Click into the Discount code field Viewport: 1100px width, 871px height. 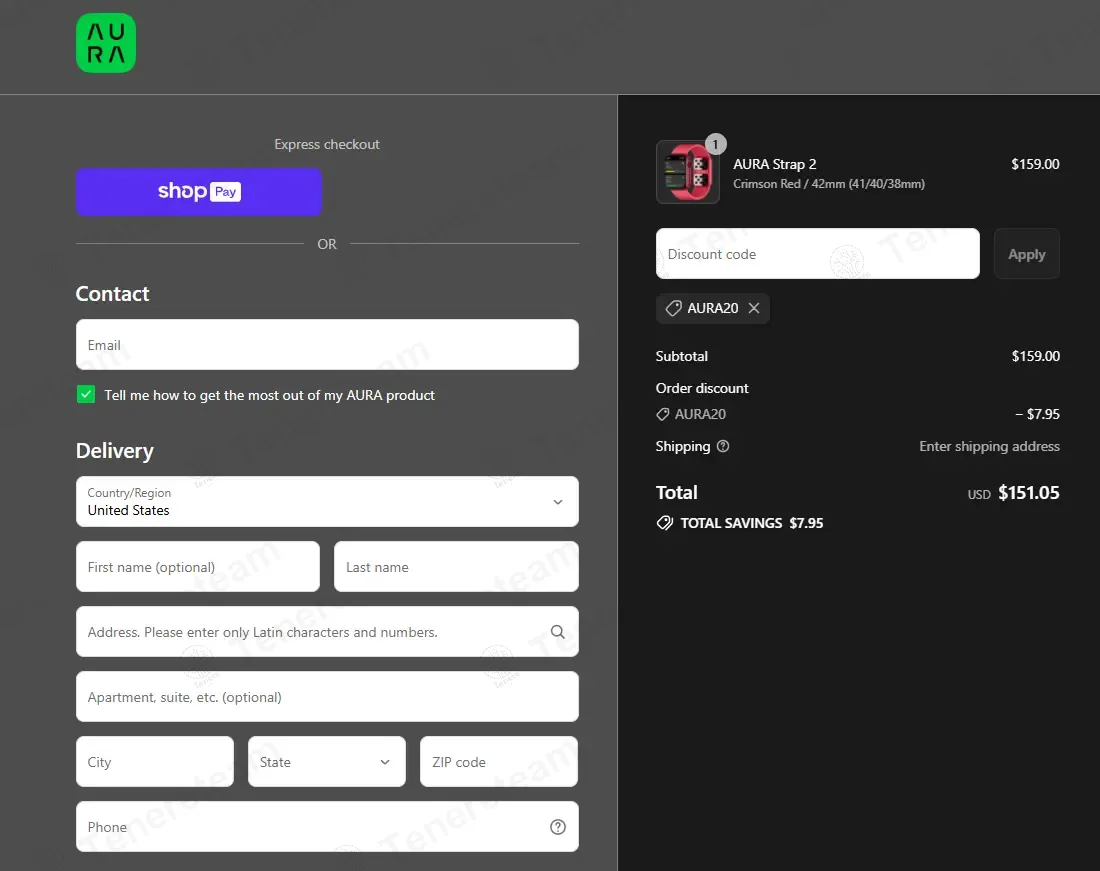817,254
